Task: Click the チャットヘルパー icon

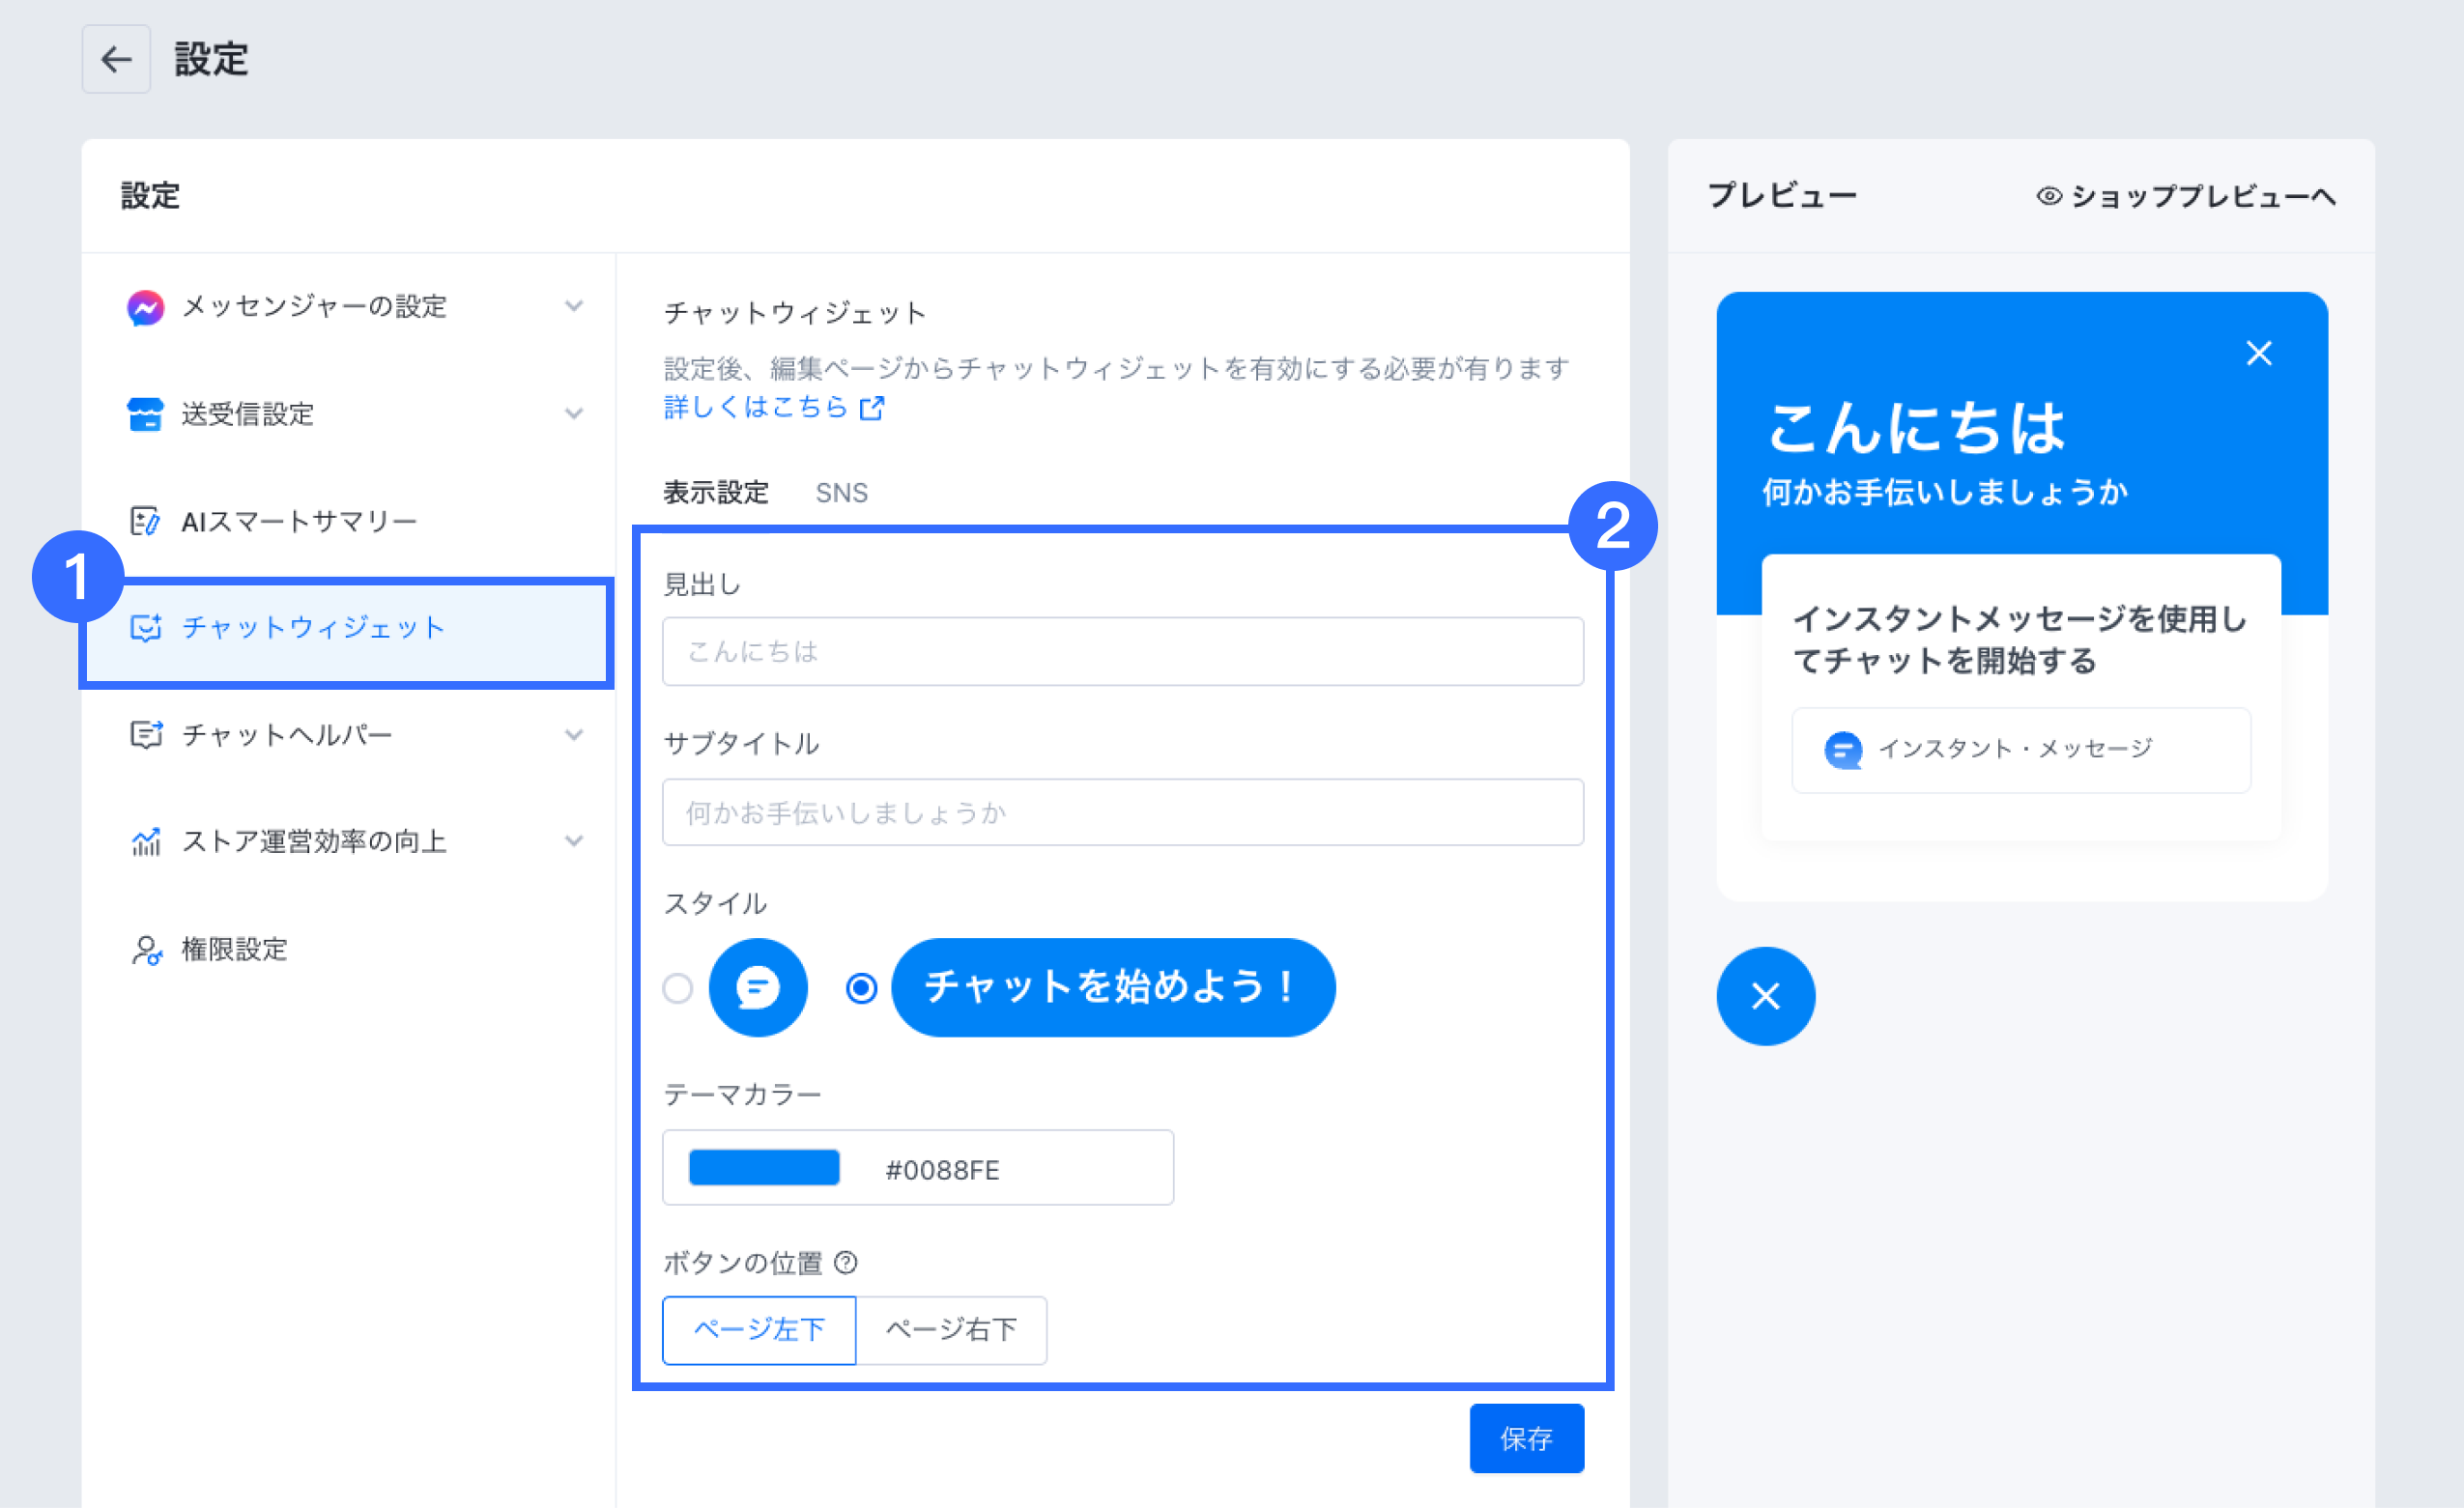Action: pos(146,735)
